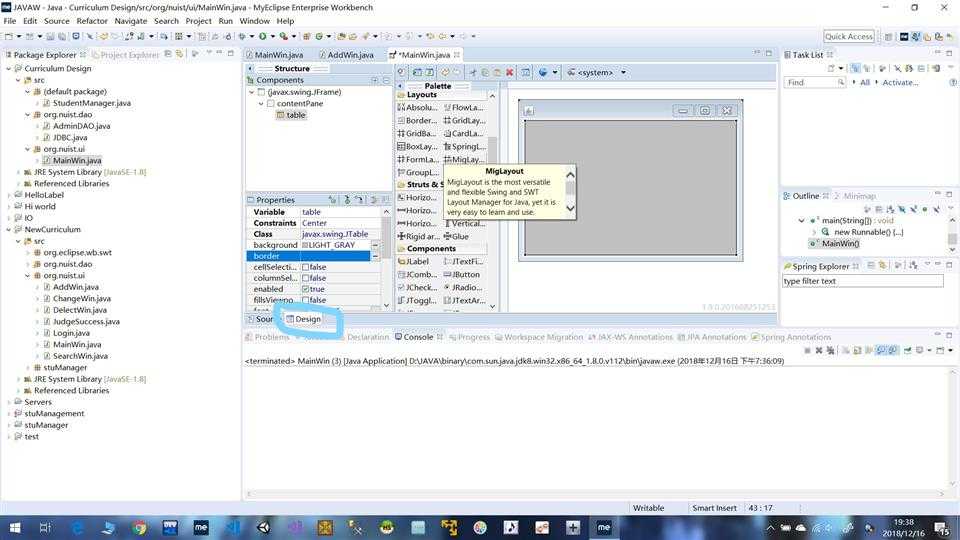Switch to the Design tab
960x540 pixels.
304,319
